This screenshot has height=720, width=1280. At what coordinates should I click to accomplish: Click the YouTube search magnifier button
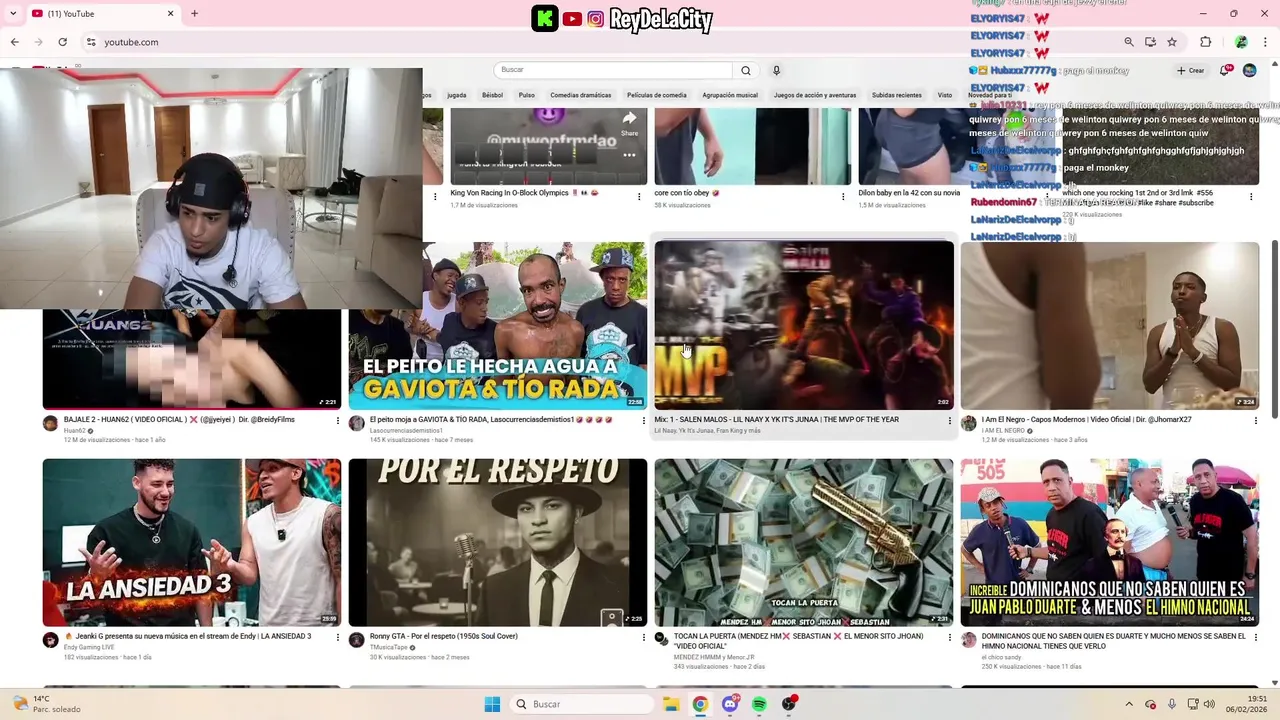(745, 70)
